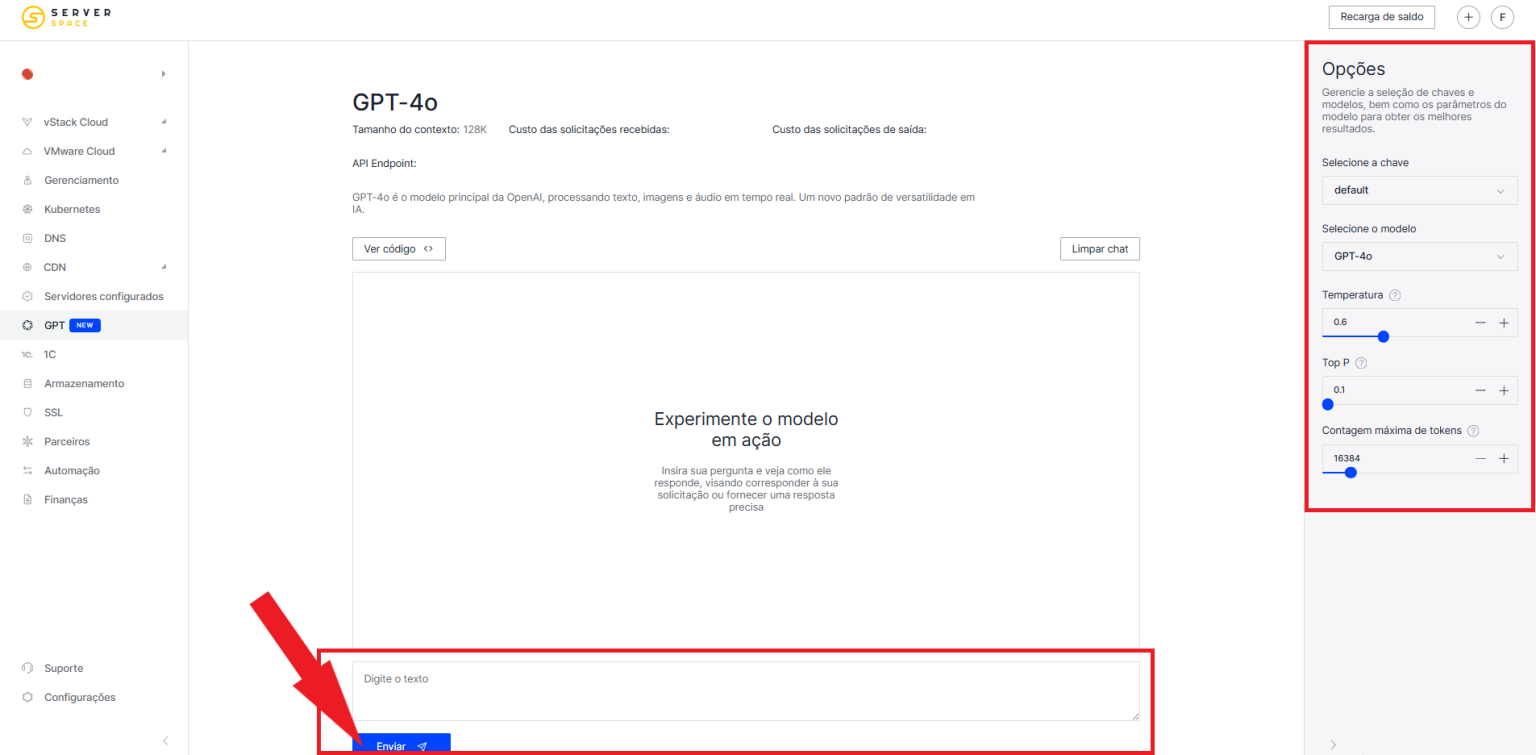Open the 'Selecione o modelo' dropdown showing GPT-4o

click(x=1419, y=256)
